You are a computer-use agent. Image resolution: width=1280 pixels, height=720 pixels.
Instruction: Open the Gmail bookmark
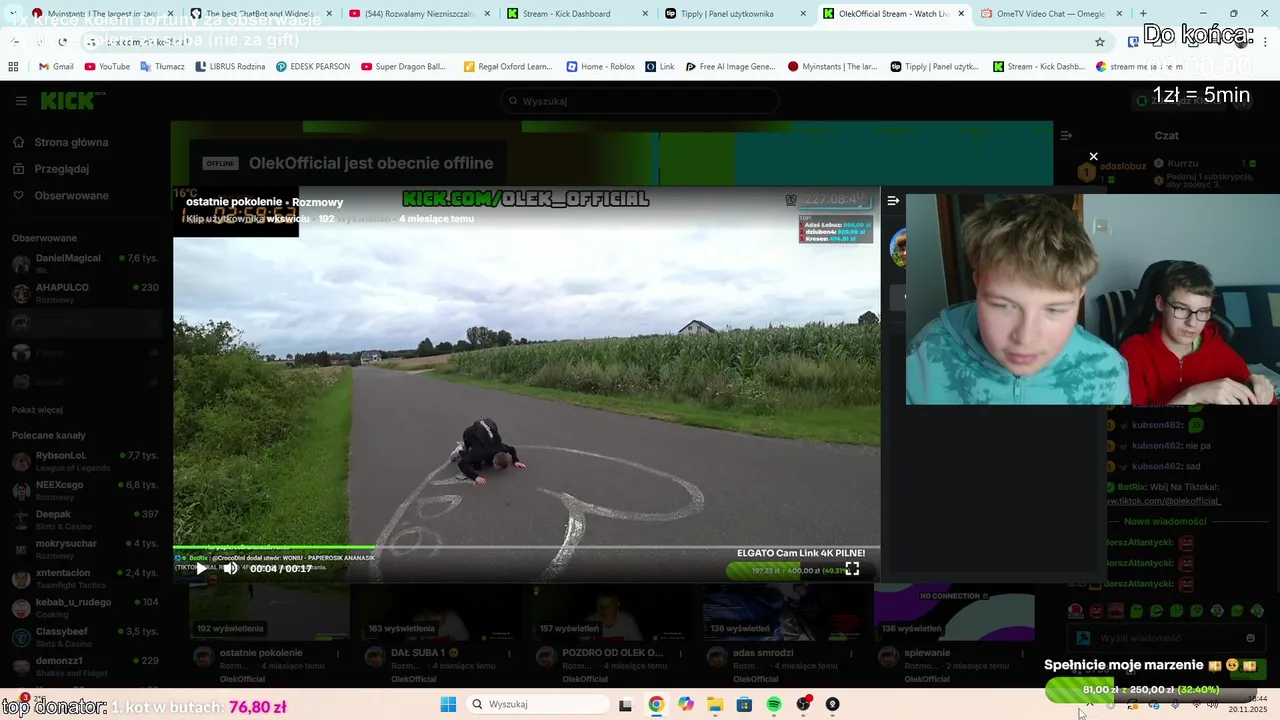pyautogui.click(x=56, y=66)
